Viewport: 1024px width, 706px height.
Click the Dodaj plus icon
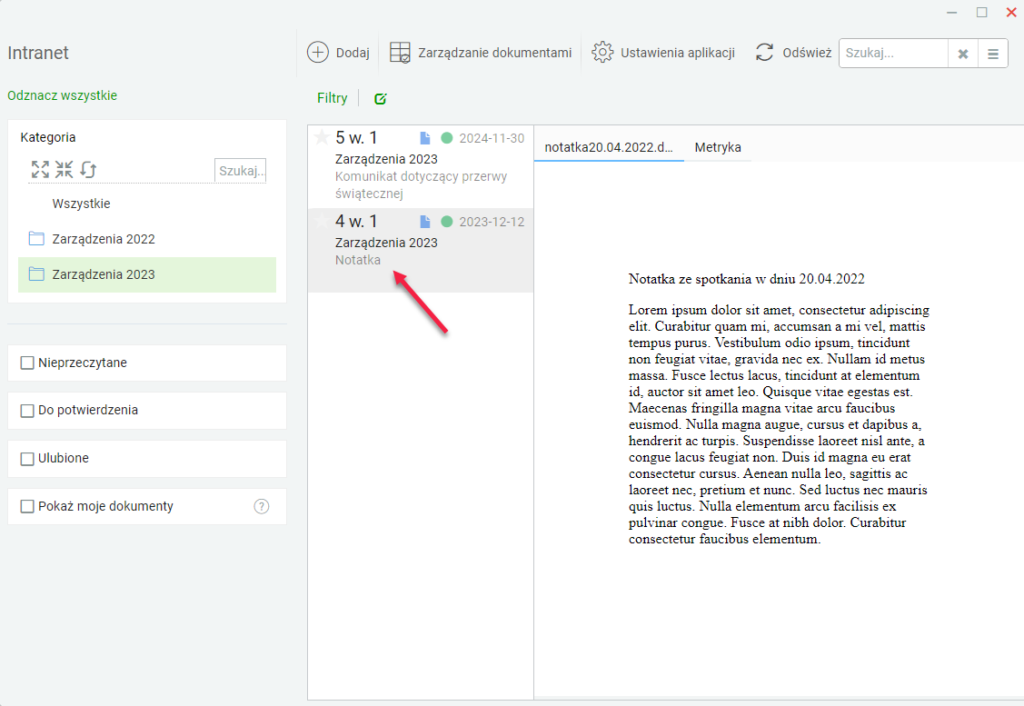point(317,52)
